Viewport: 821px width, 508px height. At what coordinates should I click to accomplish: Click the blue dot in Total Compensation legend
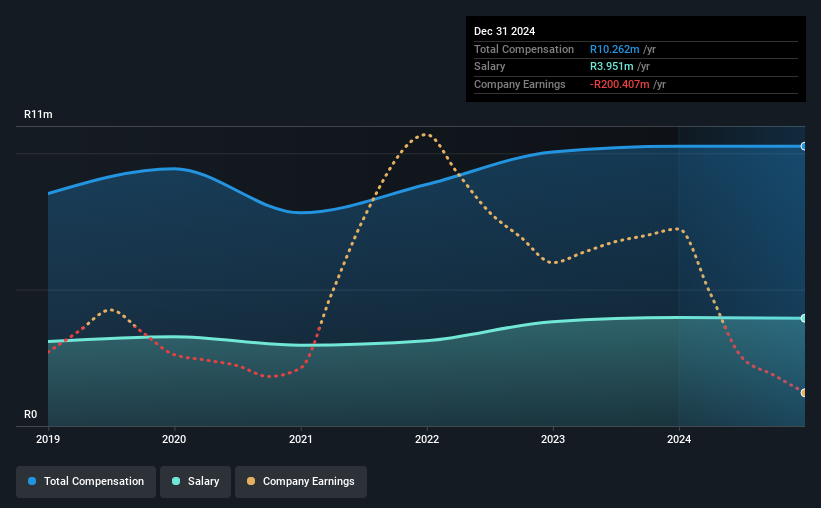[x=32, y=481]
